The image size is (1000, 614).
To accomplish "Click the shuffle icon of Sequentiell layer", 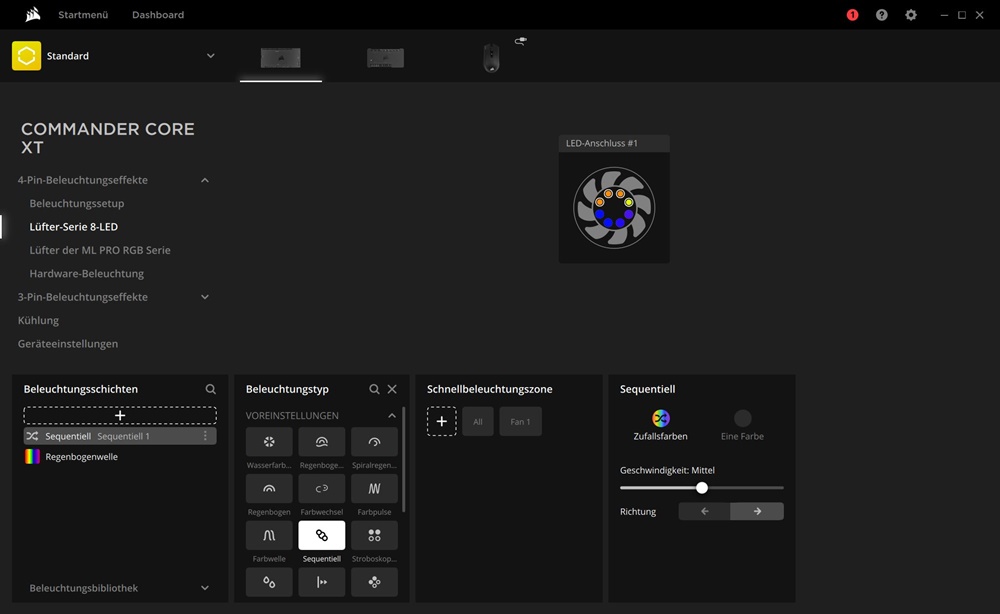I will tap(32, 436).
